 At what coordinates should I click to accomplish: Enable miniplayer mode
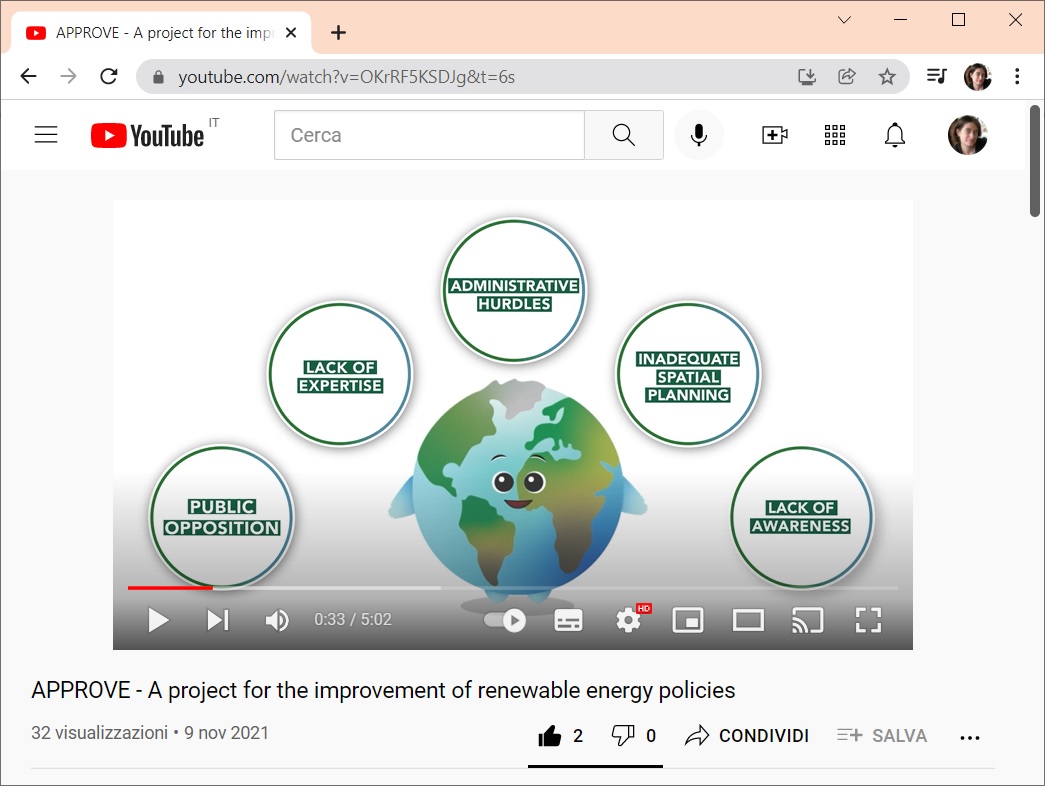pos(688,620)
